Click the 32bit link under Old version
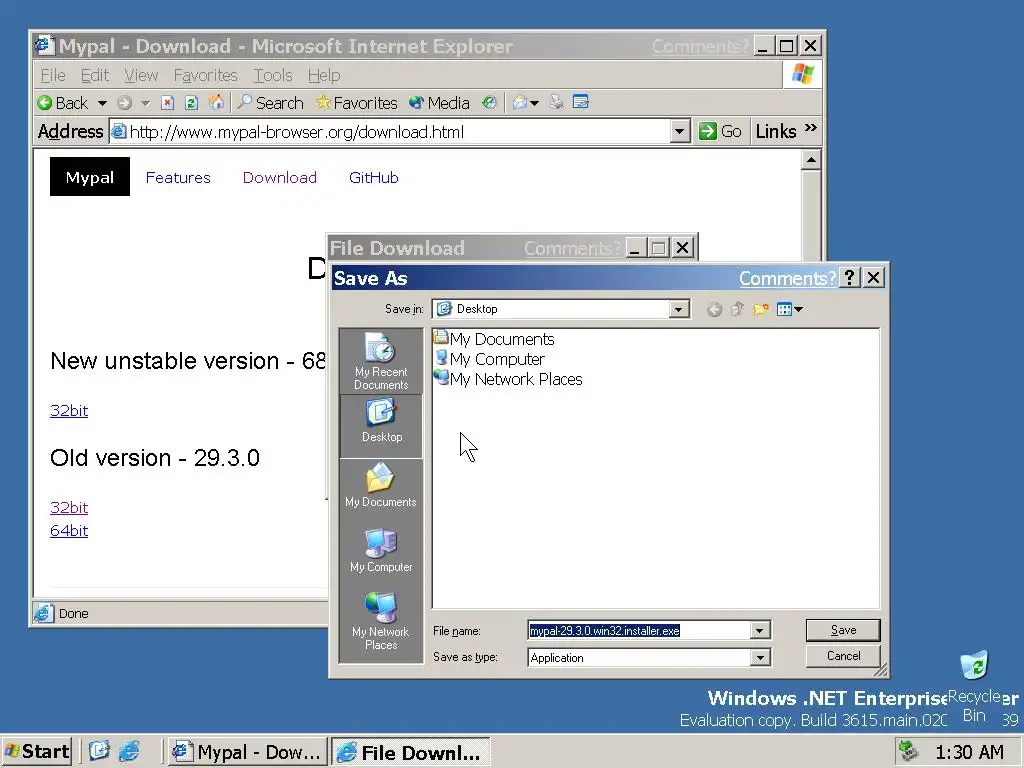 click(69, 507)
